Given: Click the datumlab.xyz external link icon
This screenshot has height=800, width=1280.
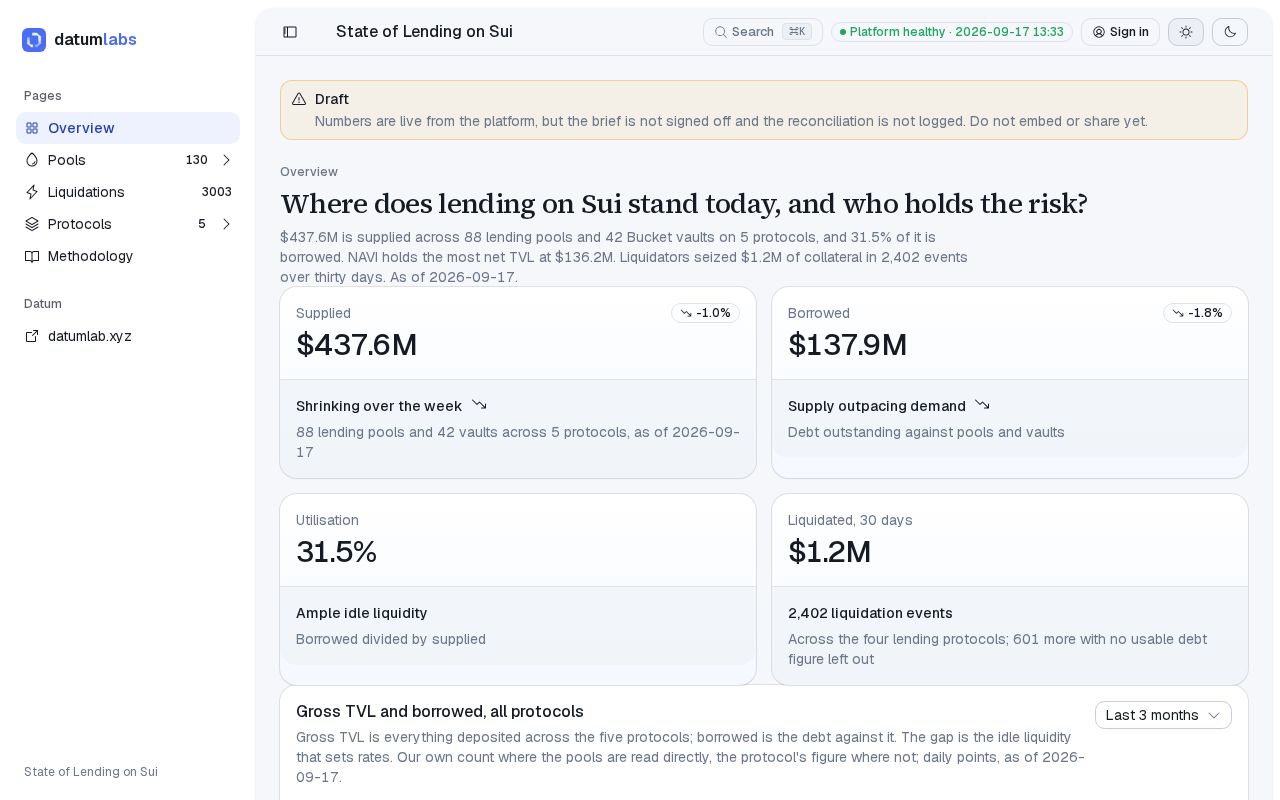Looking at the screenshot, I should [x=32, y=336].
